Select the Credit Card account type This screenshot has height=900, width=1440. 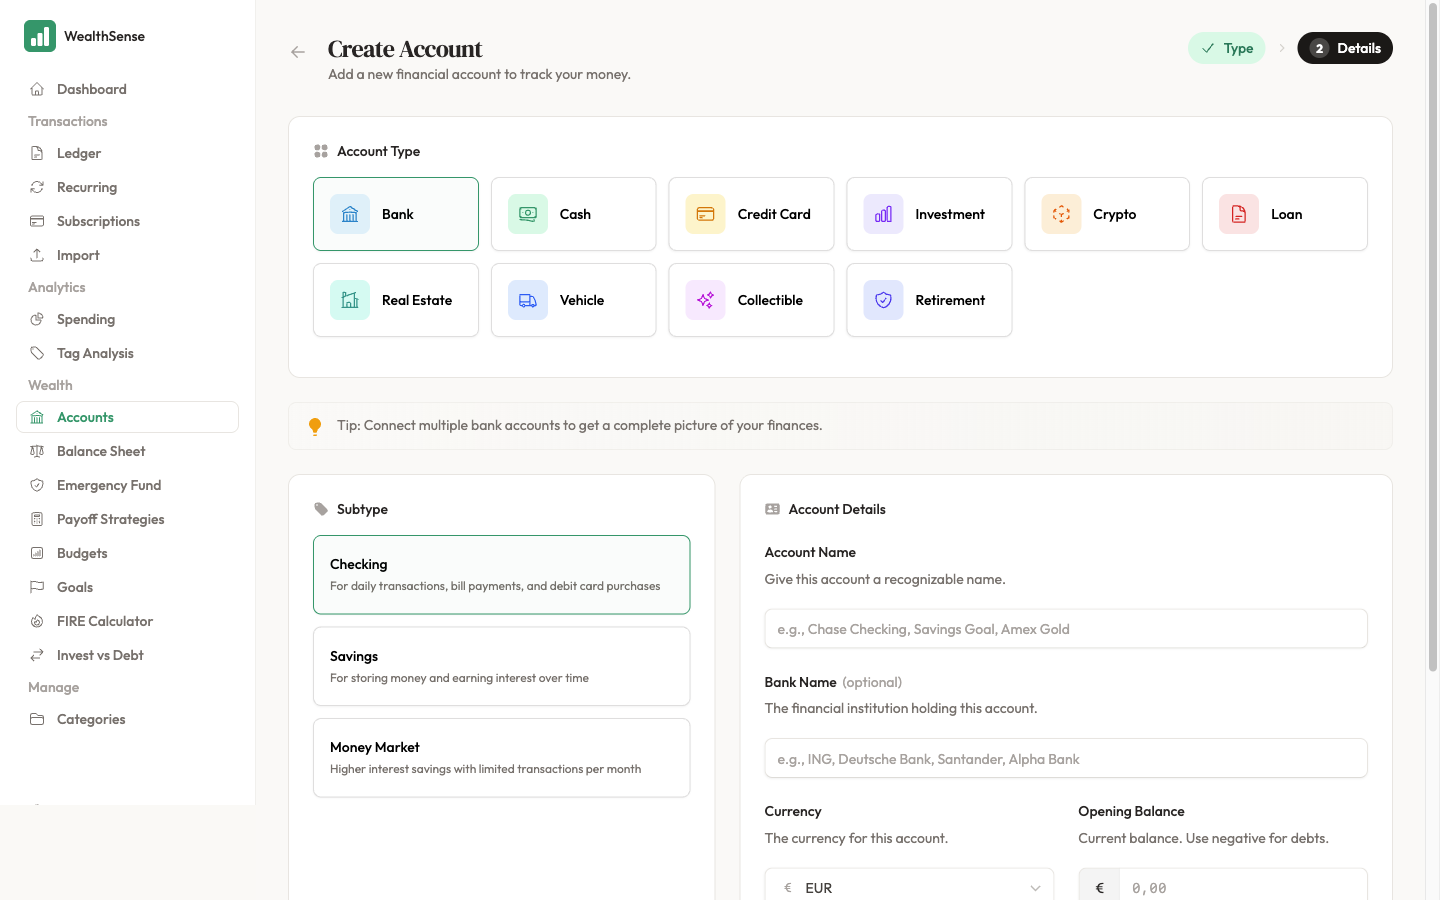coord(751,214)
